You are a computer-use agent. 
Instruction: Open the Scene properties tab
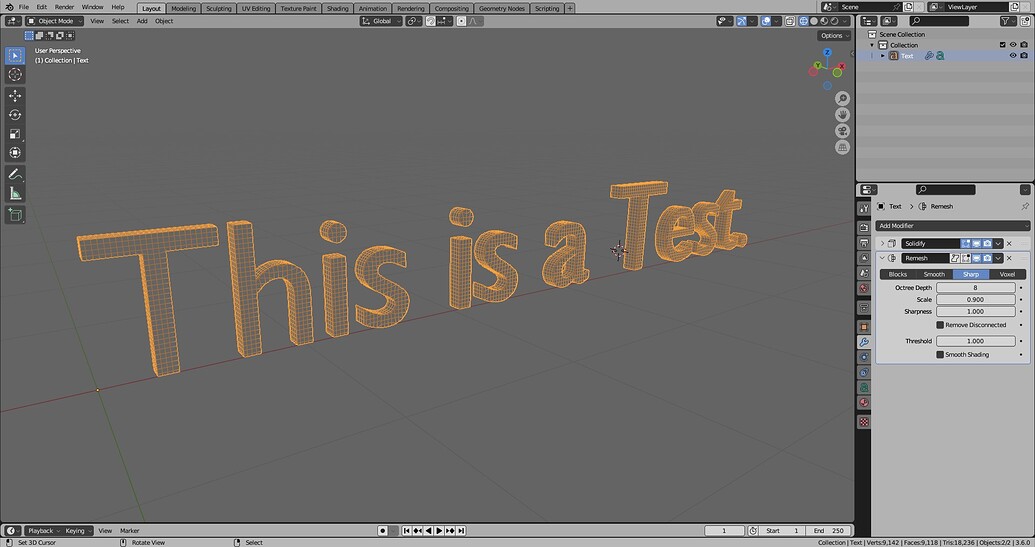(x=864, y=273)
